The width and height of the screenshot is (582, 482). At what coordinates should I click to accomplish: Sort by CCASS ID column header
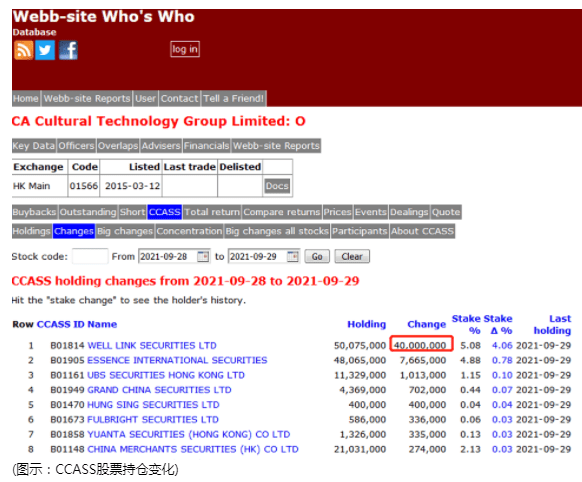61,324
